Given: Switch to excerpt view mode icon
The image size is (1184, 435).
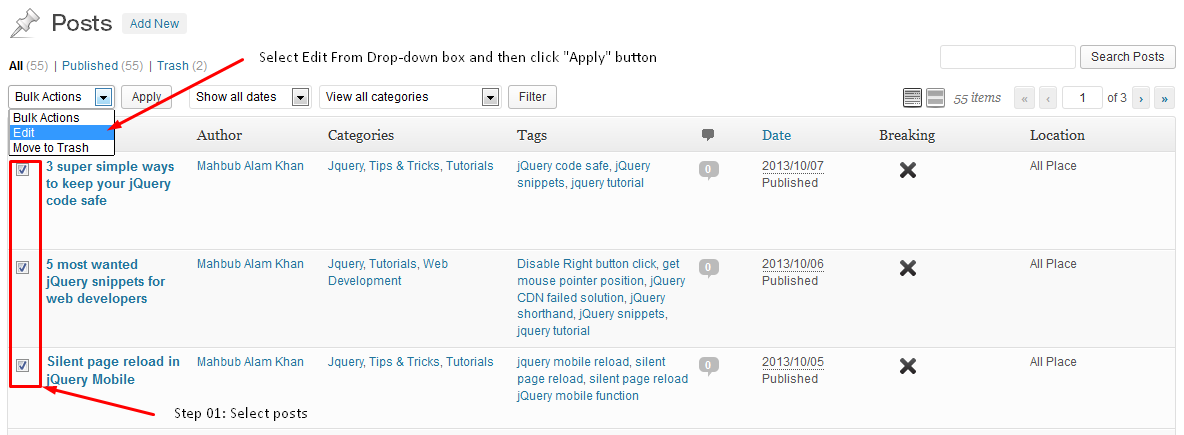Looking at the screenshot, I should tap(935, 97).
